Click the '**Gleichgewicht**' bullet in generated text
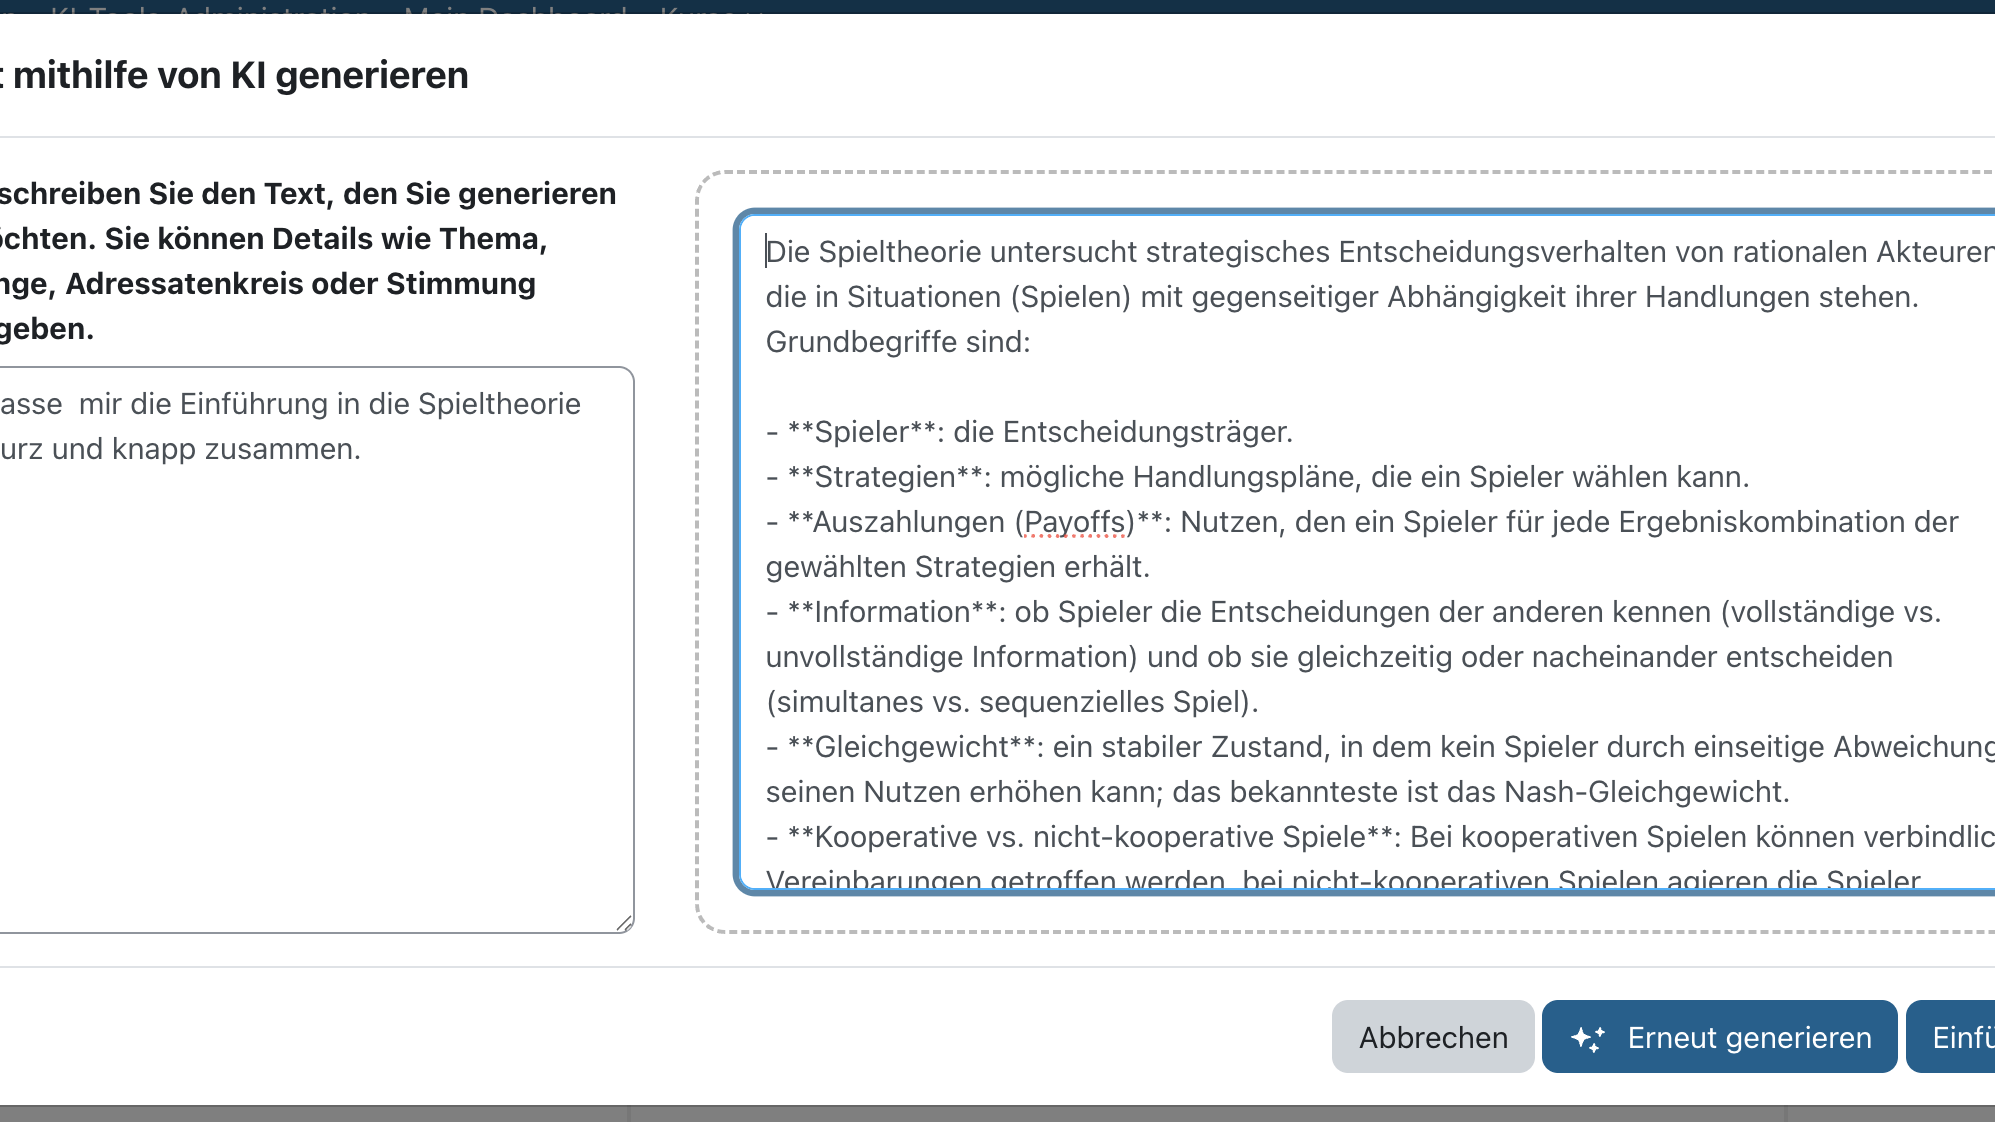This screenshot has height=1122, width=1995. (x=911, y=747)
